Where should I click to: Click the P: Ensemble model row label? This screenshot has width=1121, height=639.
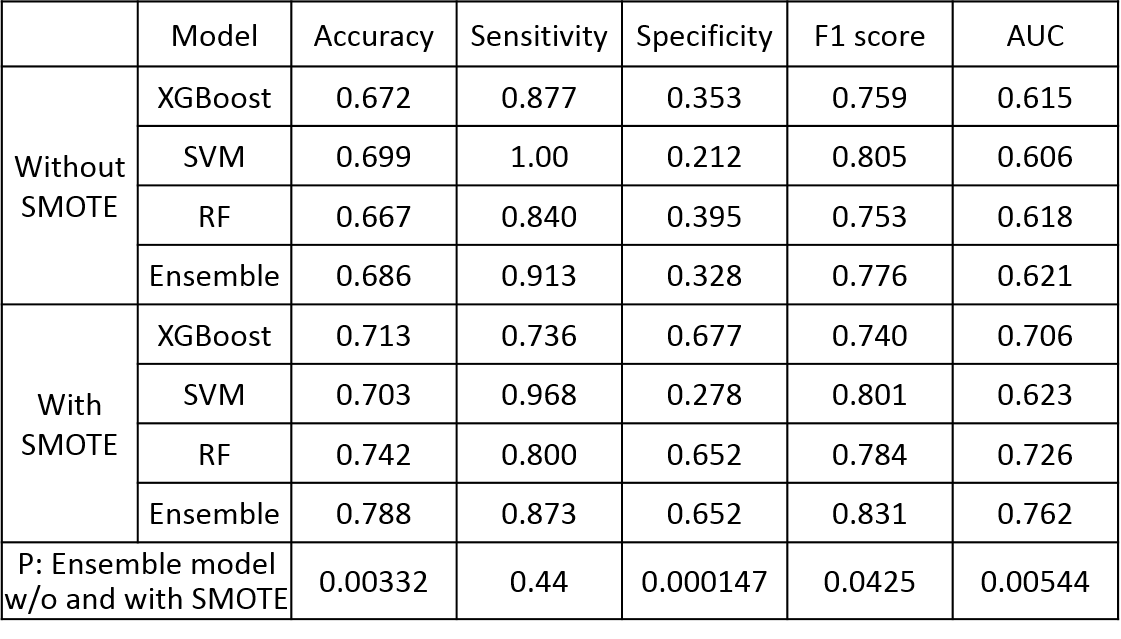click(x=147, y=581)
